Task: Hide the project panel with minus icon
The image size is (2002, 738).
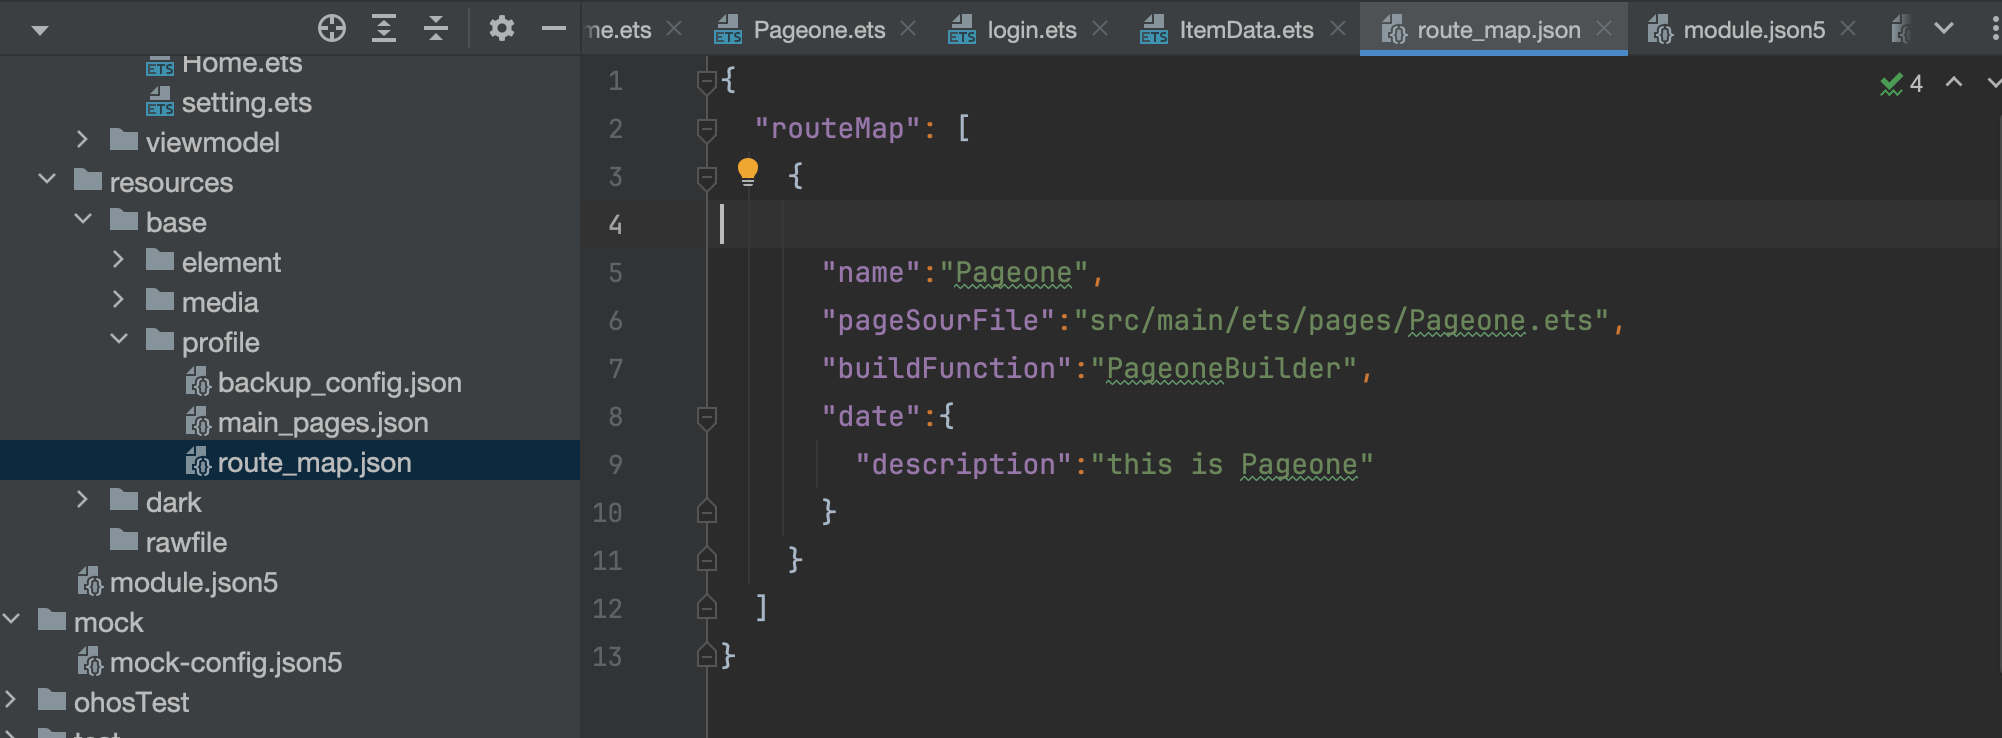Action: click(553, 28)
